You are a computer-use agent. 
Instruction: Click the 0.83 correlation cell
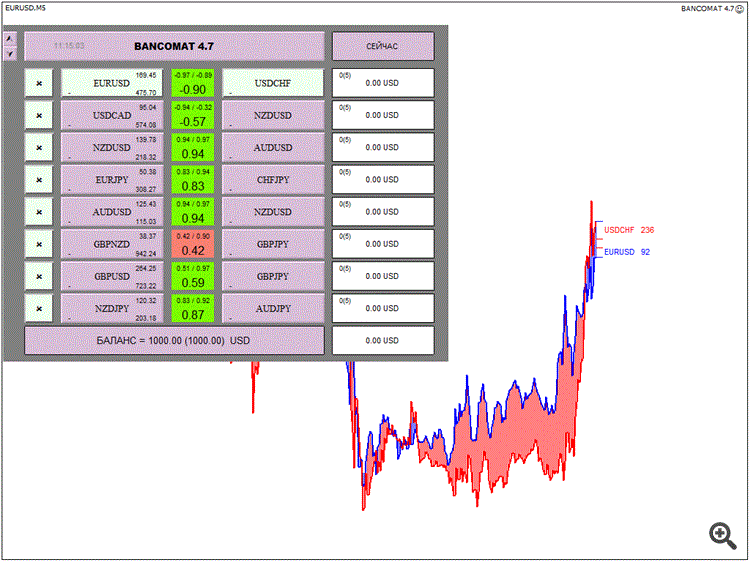click(193, 180)
